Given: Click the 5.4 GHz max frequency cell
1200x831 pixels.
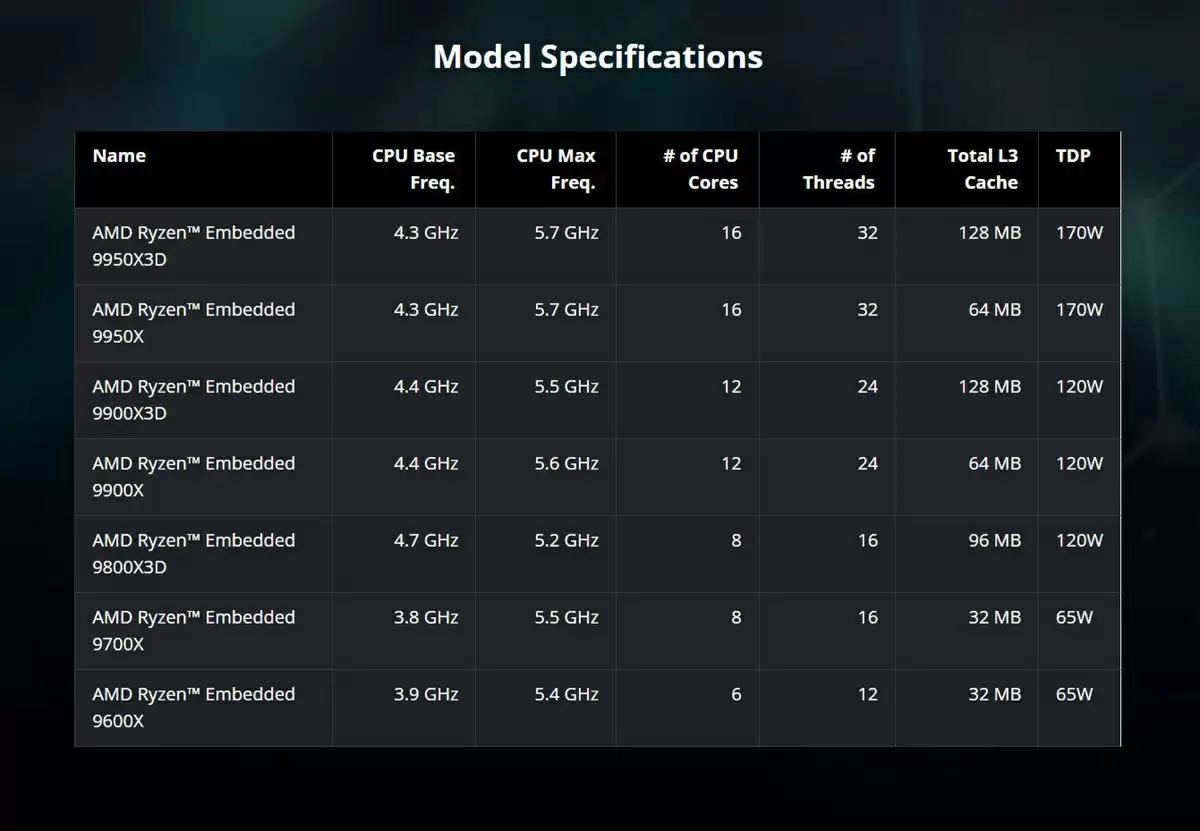Looking at the screenshot, I should click(x=567, y=695).
